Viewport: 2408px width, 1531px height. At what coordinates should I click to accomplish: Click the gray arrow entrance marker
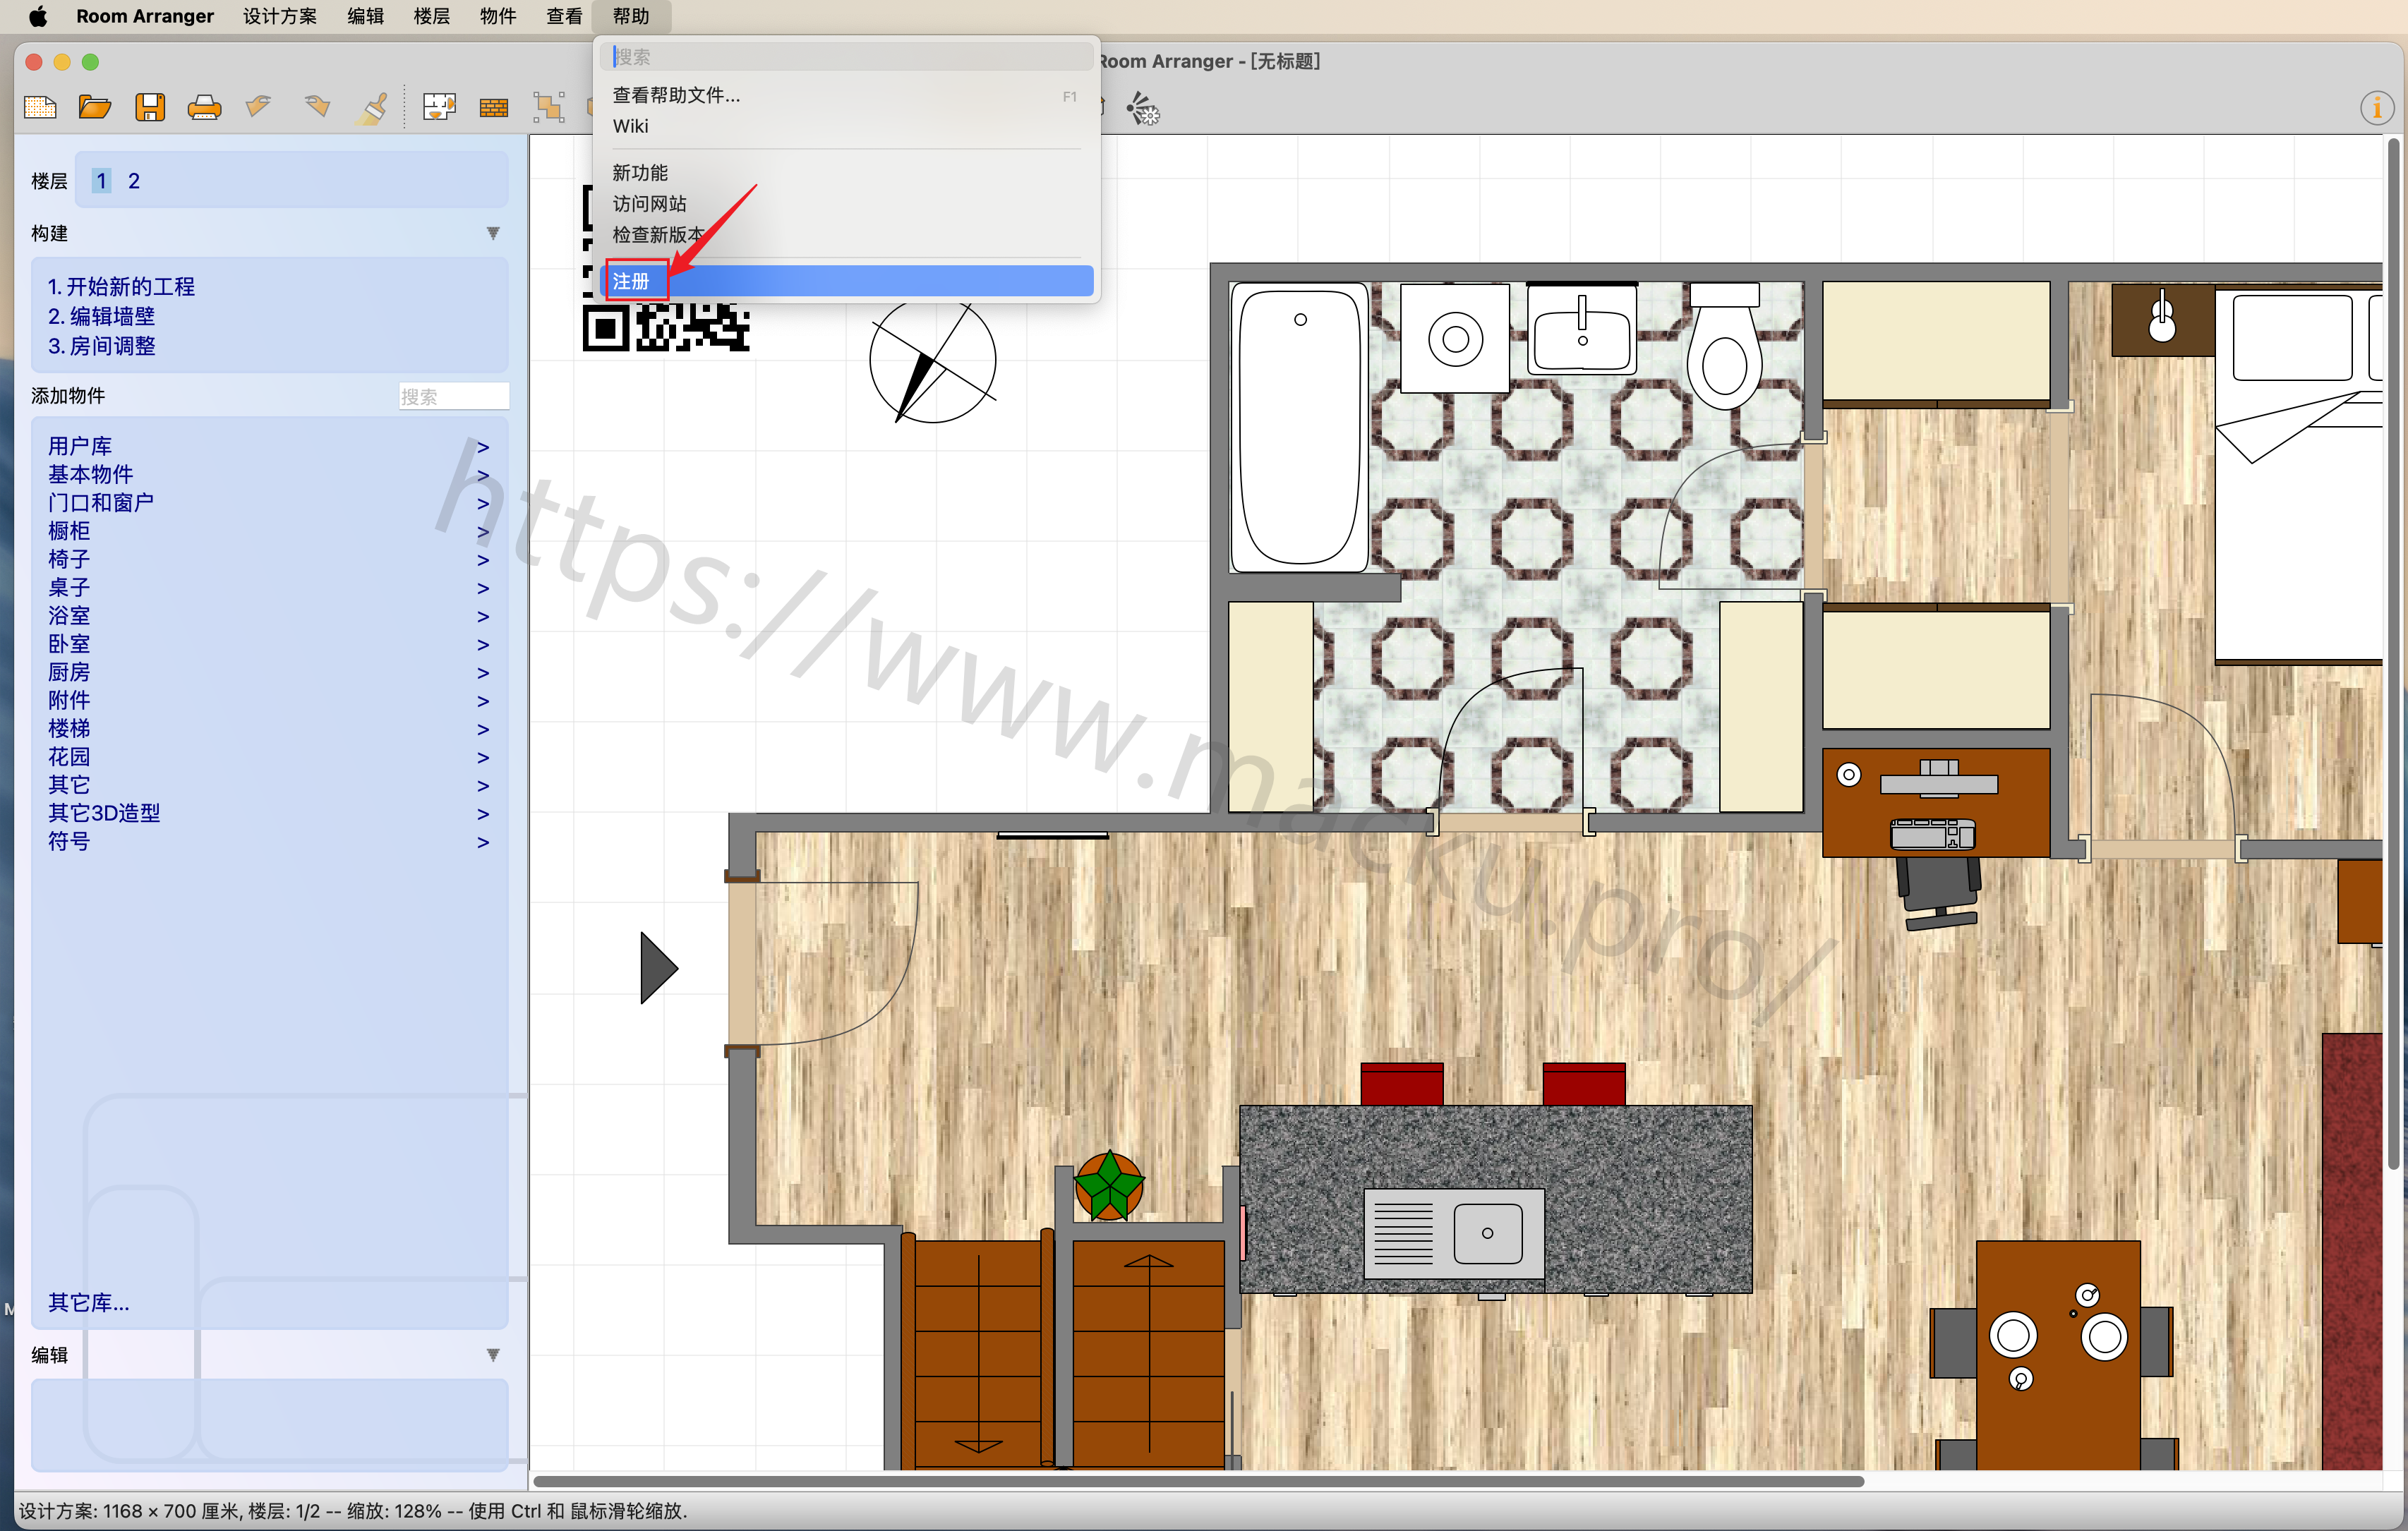point(659,968)
